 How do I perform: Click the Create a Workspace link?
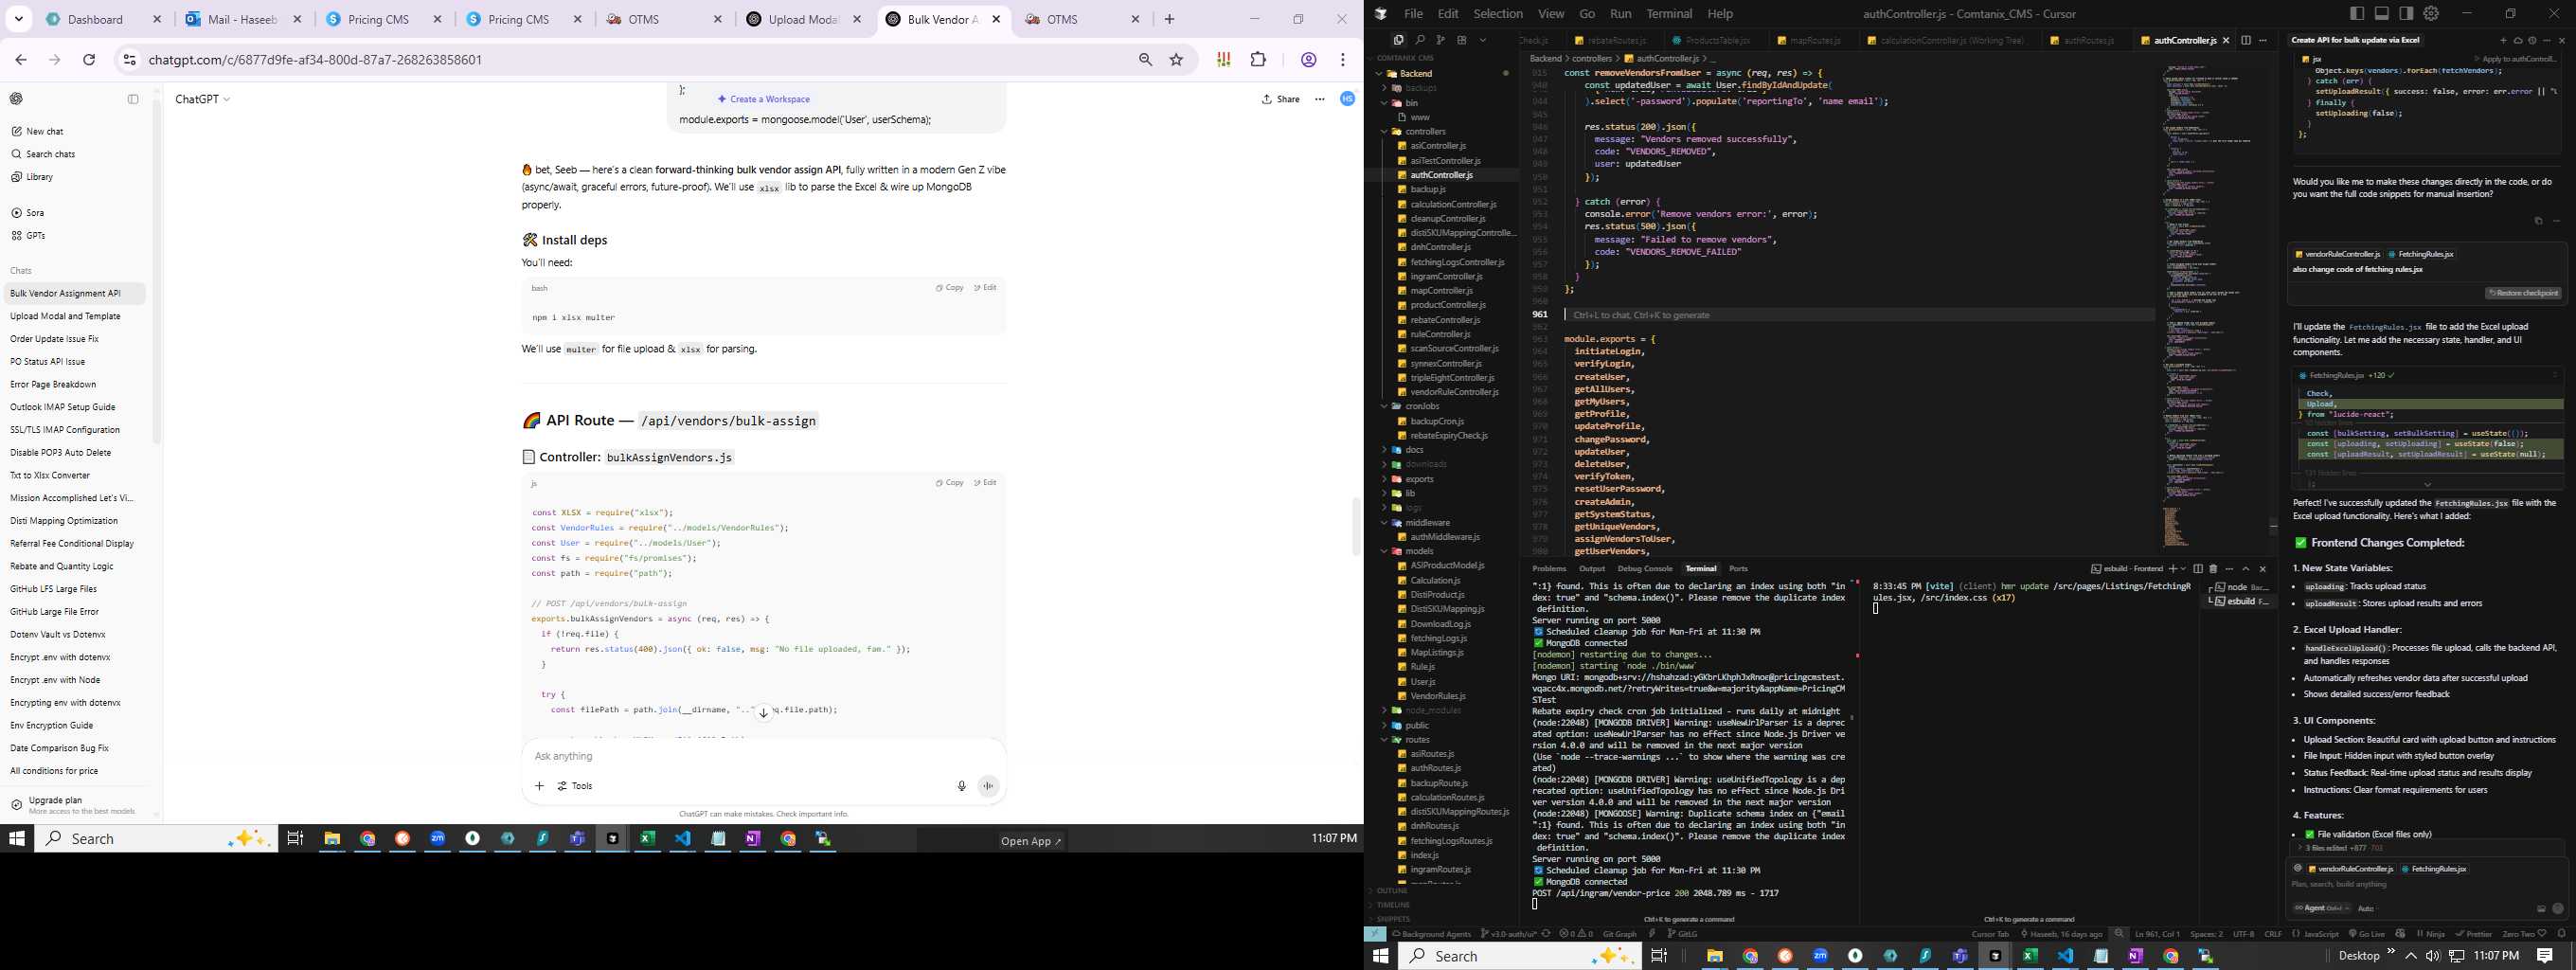coord(764,99)
